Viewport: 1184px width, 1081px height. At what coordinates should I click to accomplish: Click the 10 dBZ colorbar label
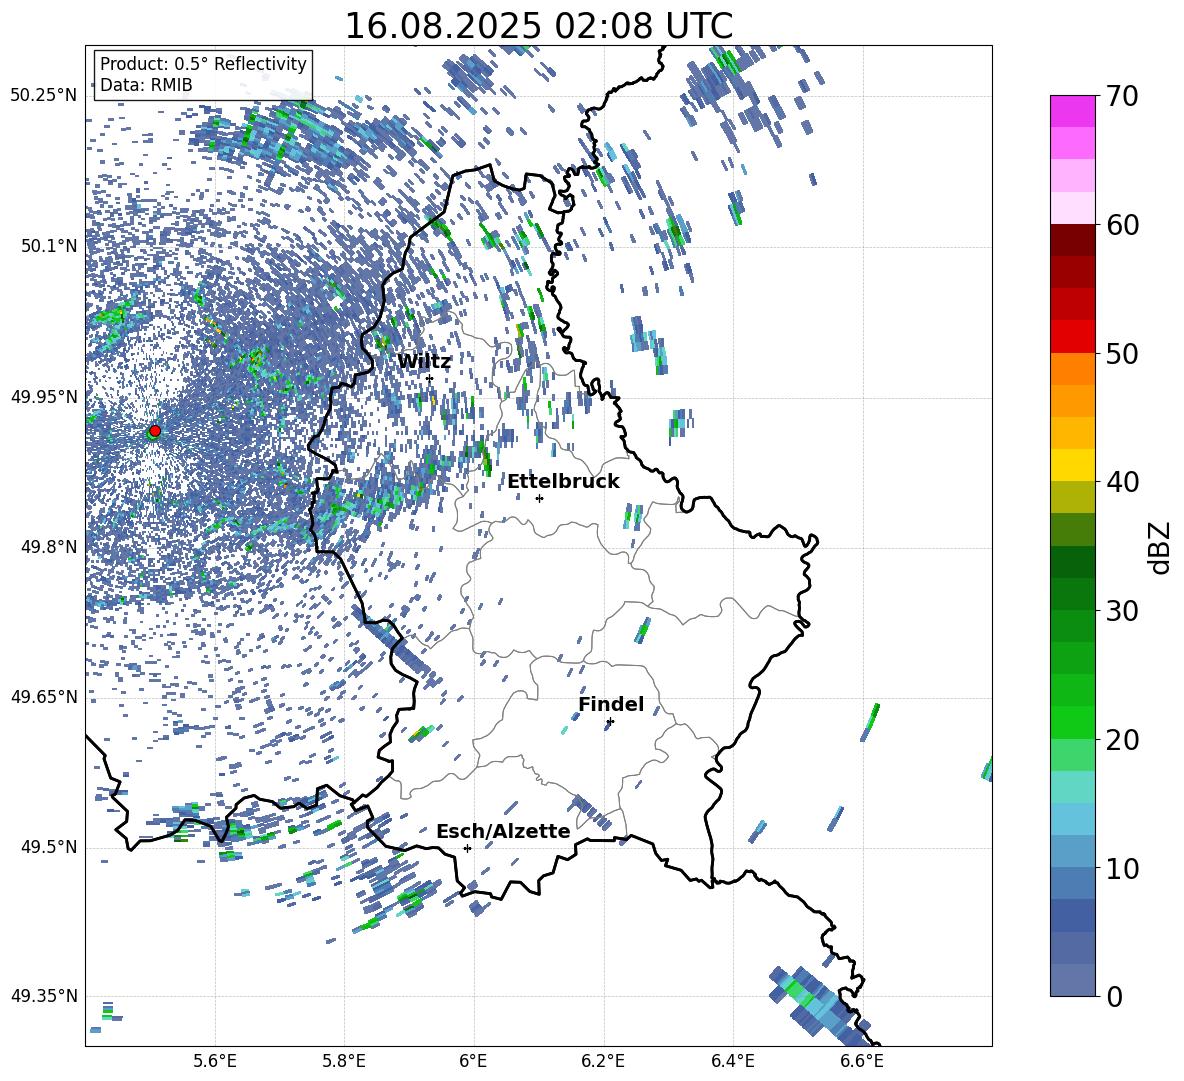pyautogui.click(x=1122, y=868)
